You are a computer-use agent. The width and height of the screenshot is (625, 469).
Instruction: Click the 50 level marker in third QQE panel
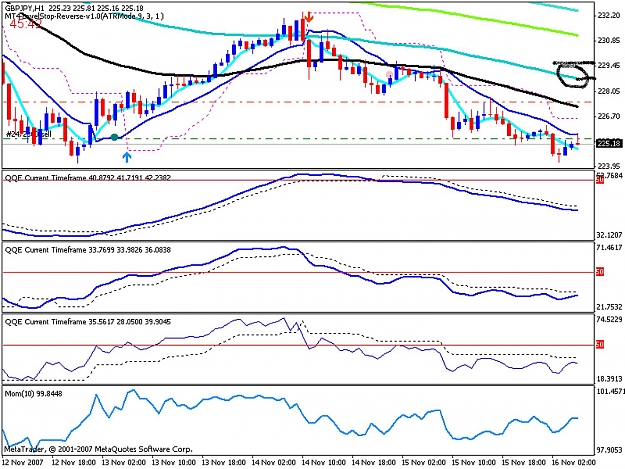coord(599,345)
